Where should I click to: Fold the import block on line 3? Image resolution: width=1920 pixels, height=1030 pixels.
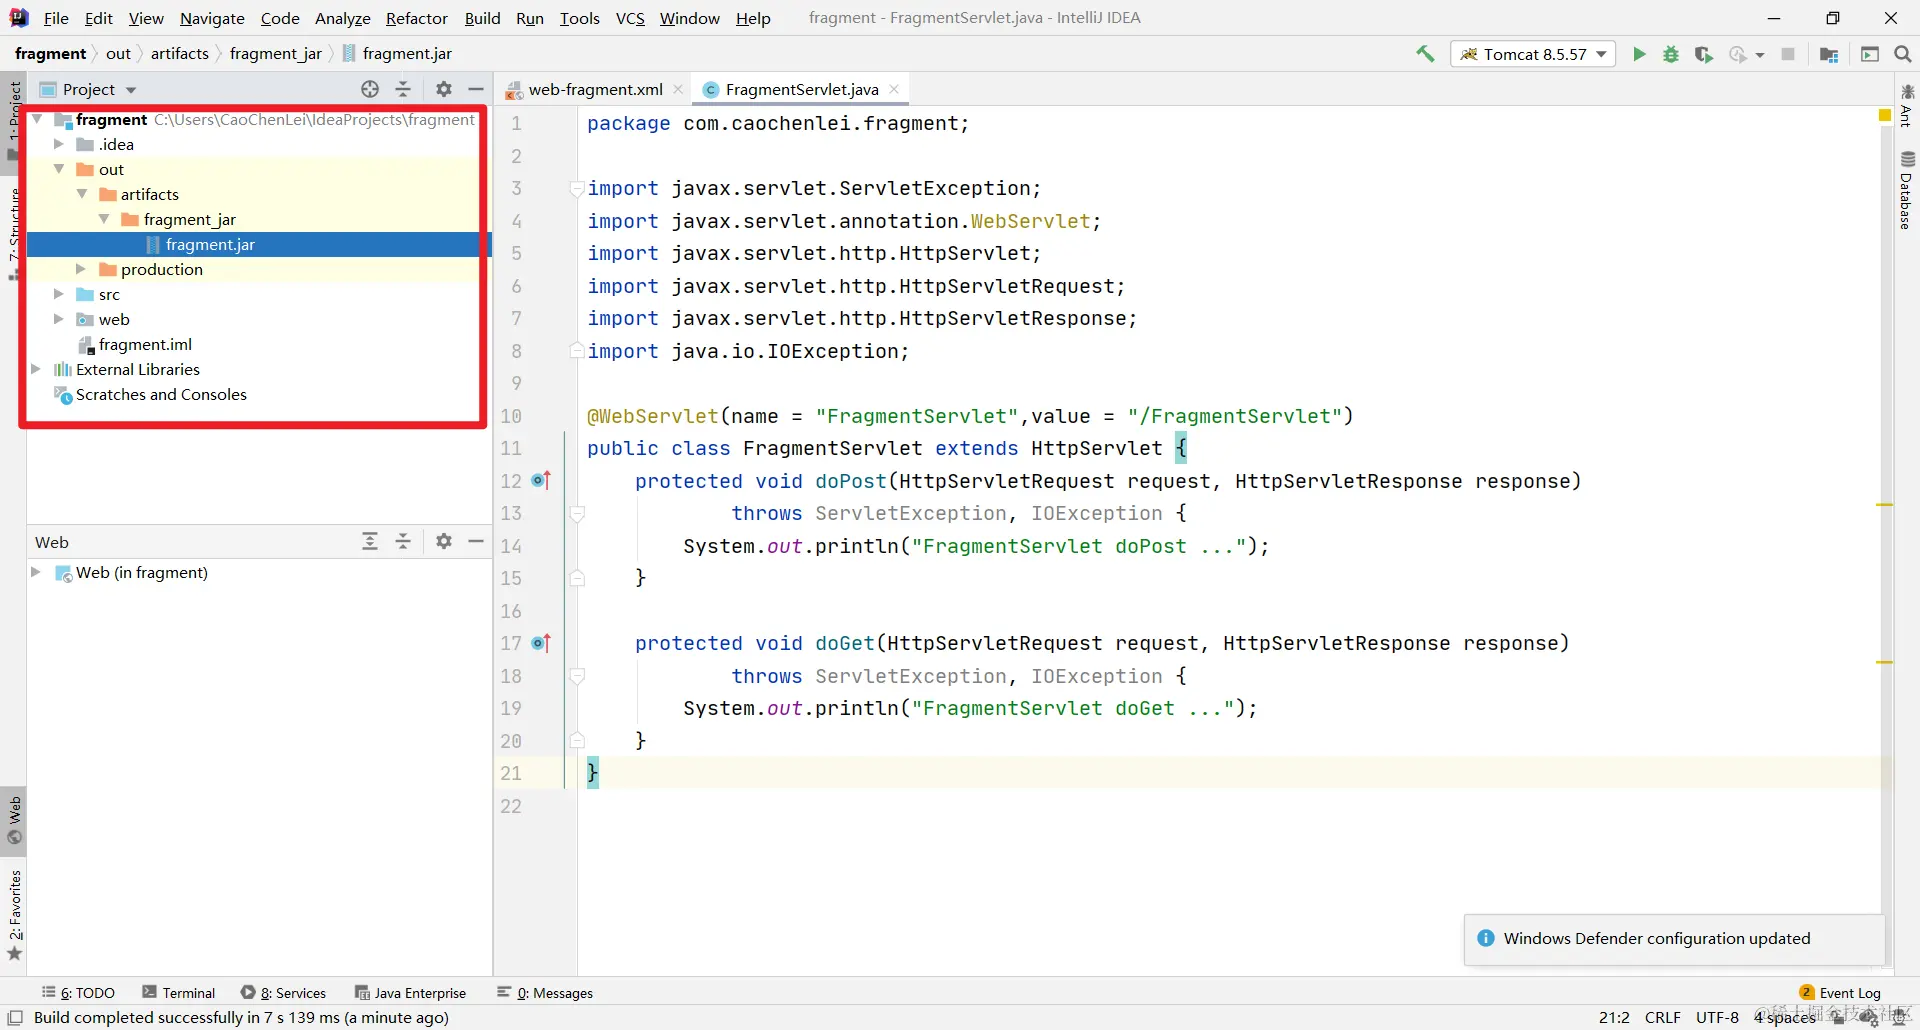click(x=577, y=188)
